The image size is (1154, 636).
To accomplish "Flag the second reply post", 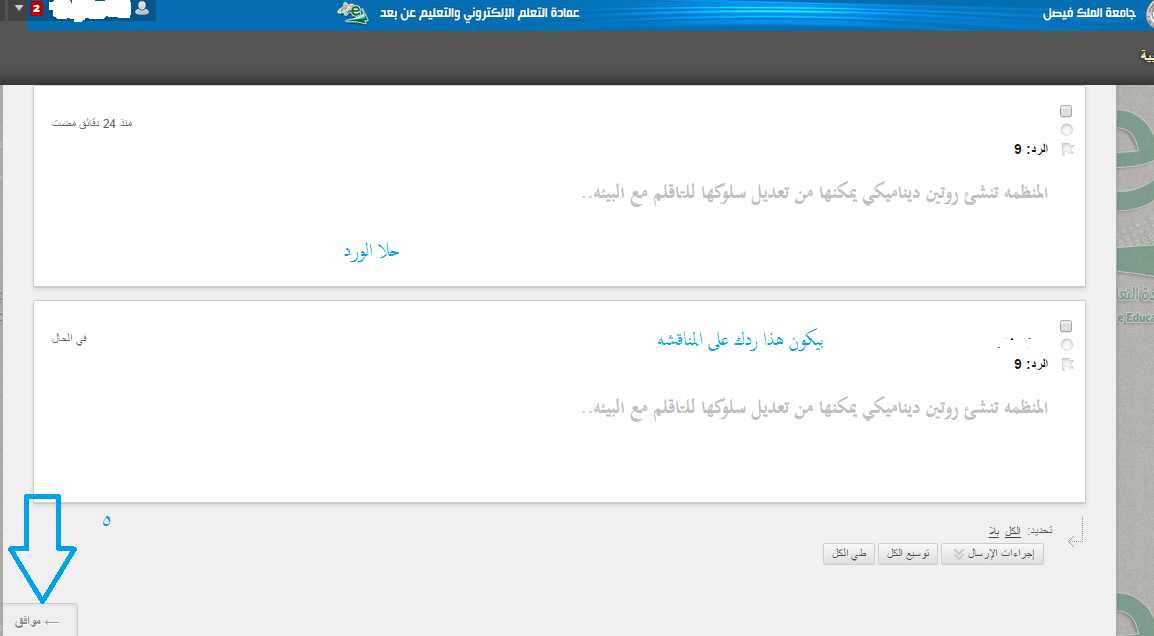I will [1067, 364].
